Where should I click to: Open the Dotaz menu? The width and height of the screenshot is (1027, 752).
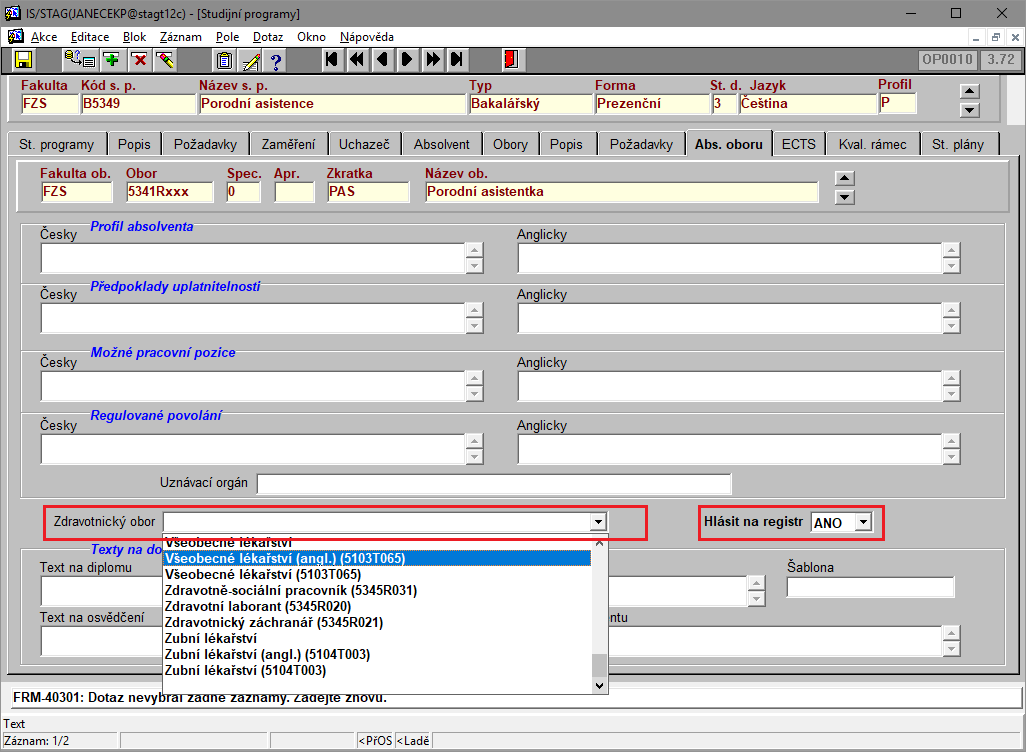[268, 37]
